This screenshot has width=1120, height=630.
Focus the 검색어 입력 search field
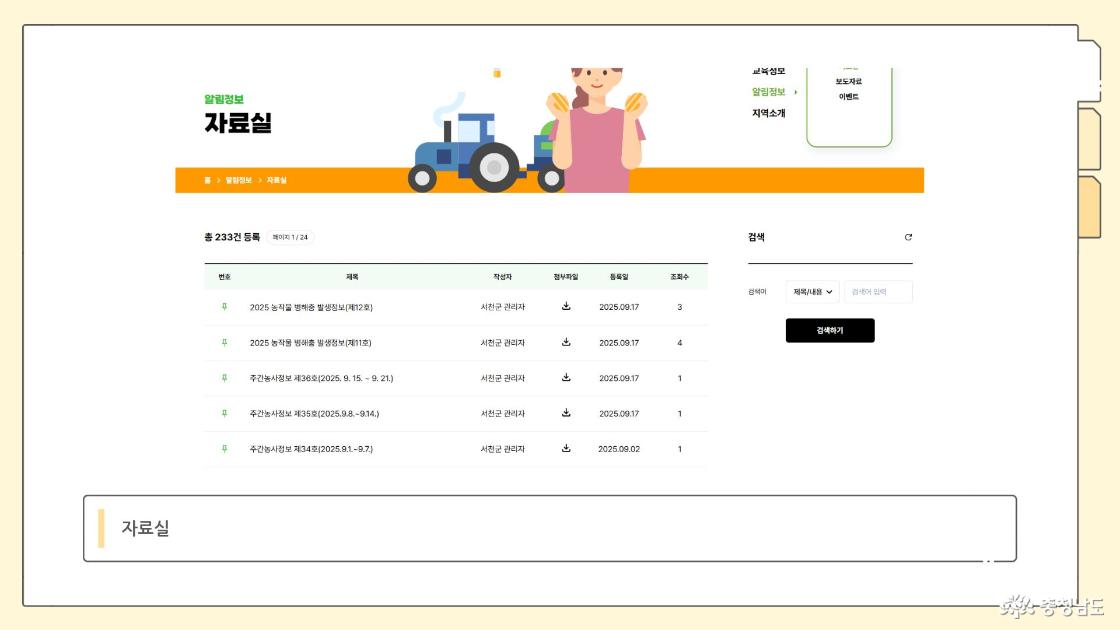(x=878, y=292)
